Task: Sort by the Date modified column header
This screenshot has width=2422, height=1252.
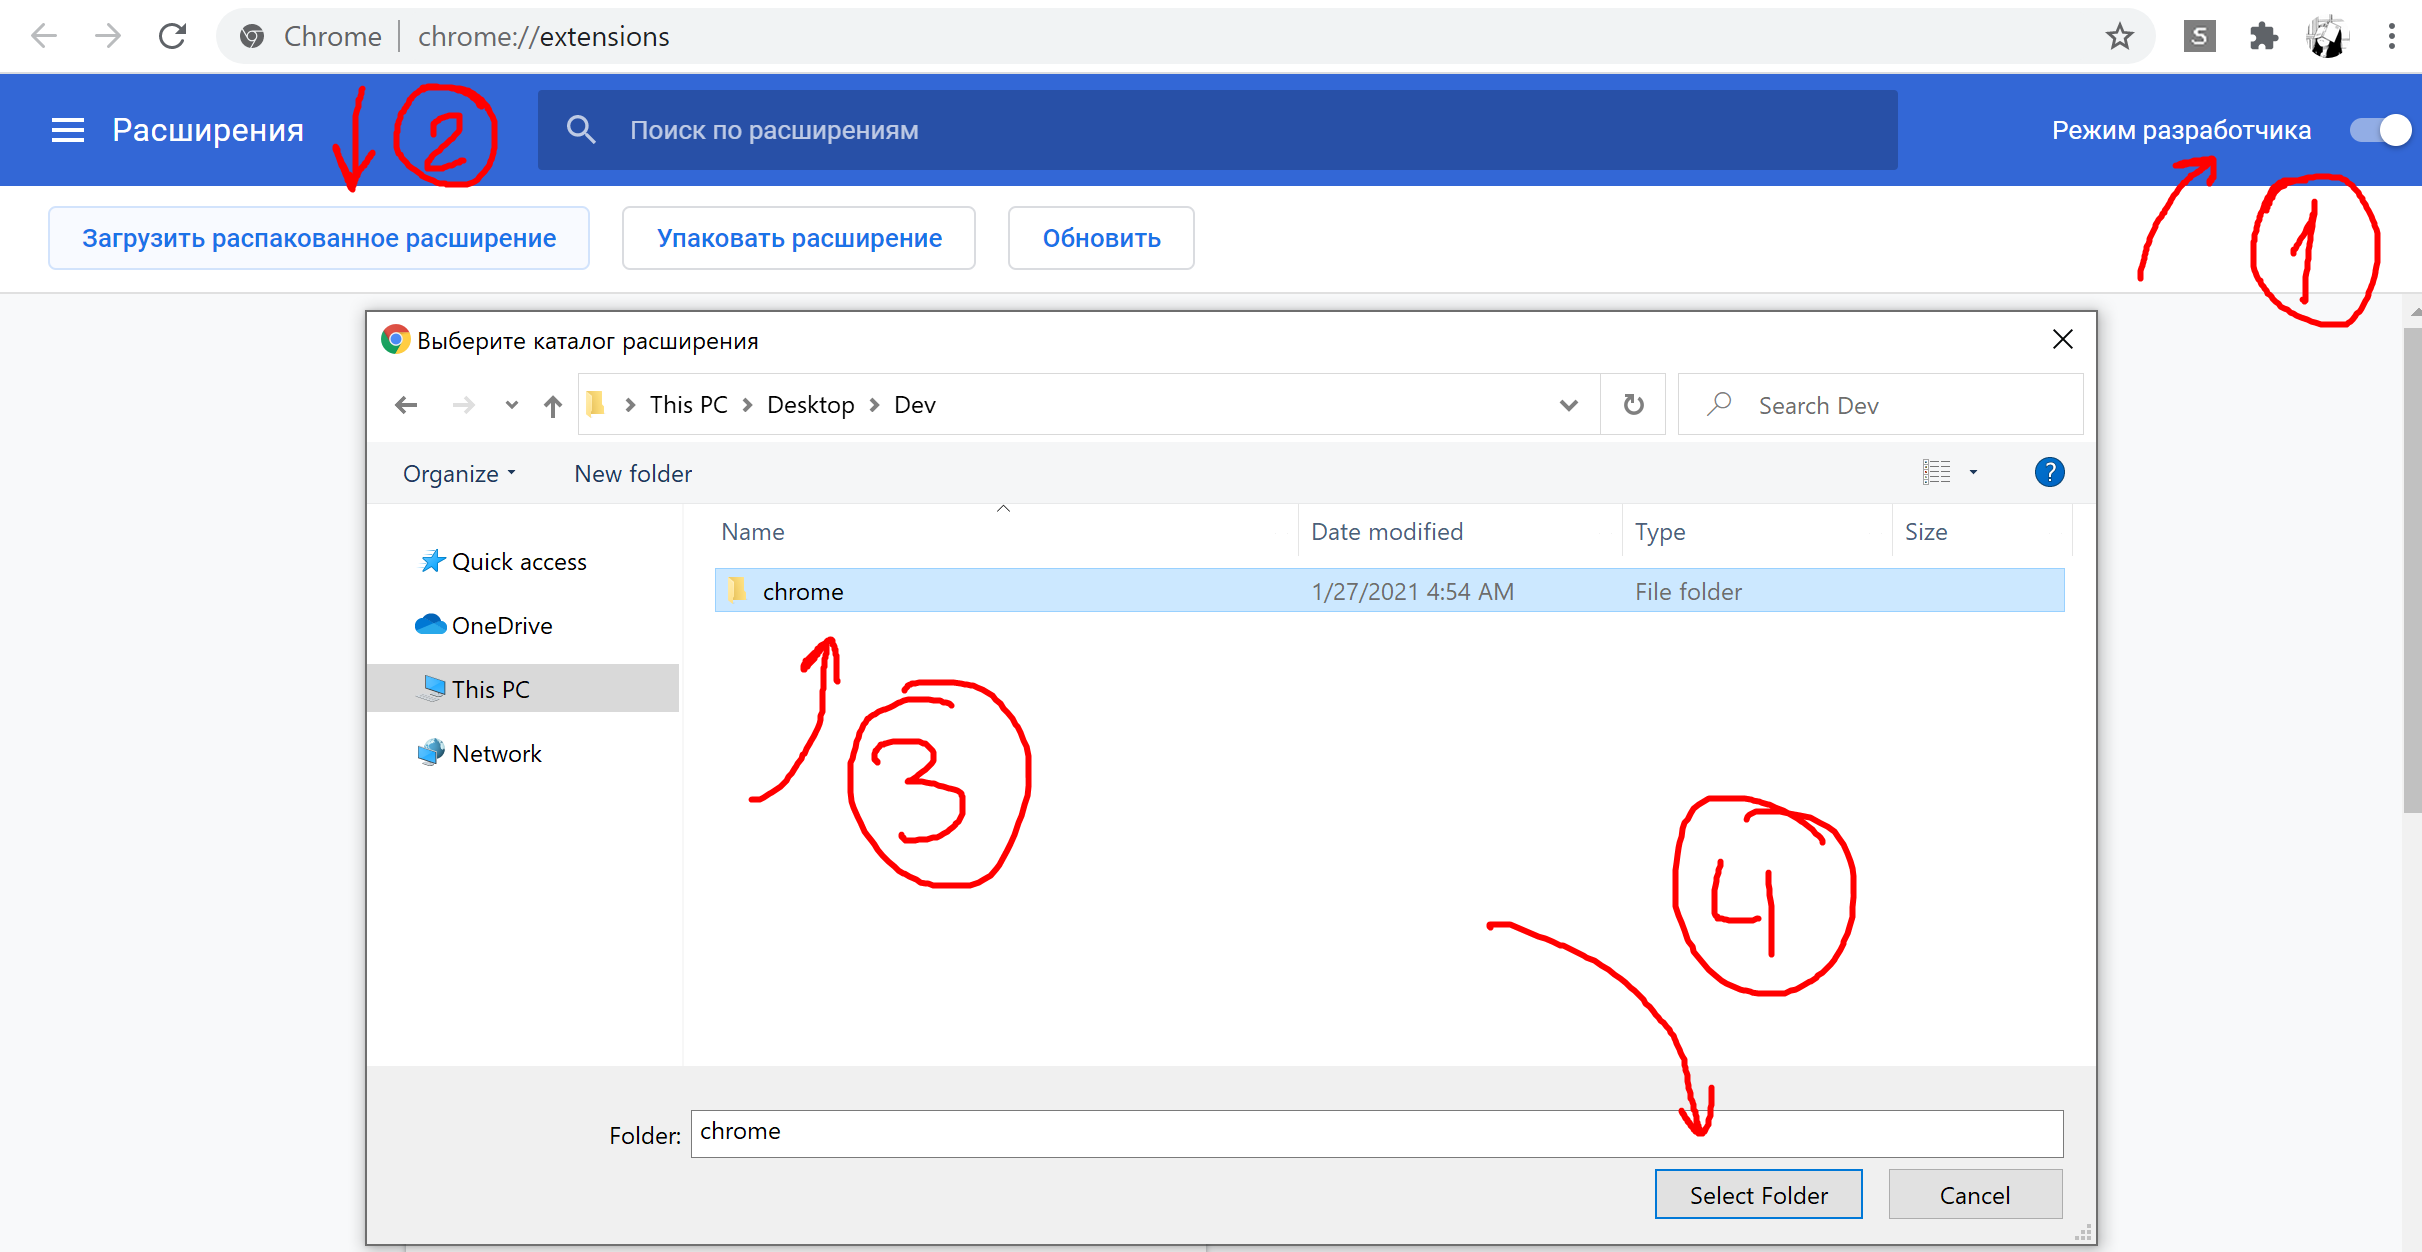Action: point(1386,532)
